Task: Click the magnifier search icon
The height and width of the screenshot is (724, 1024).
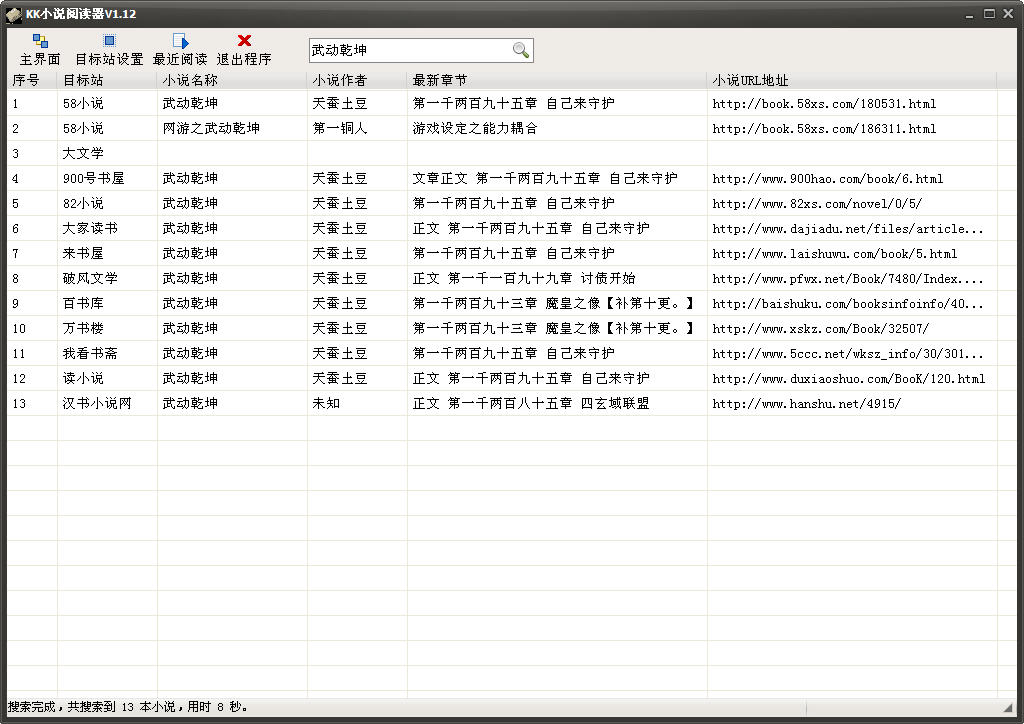Action: pos(520,50)
